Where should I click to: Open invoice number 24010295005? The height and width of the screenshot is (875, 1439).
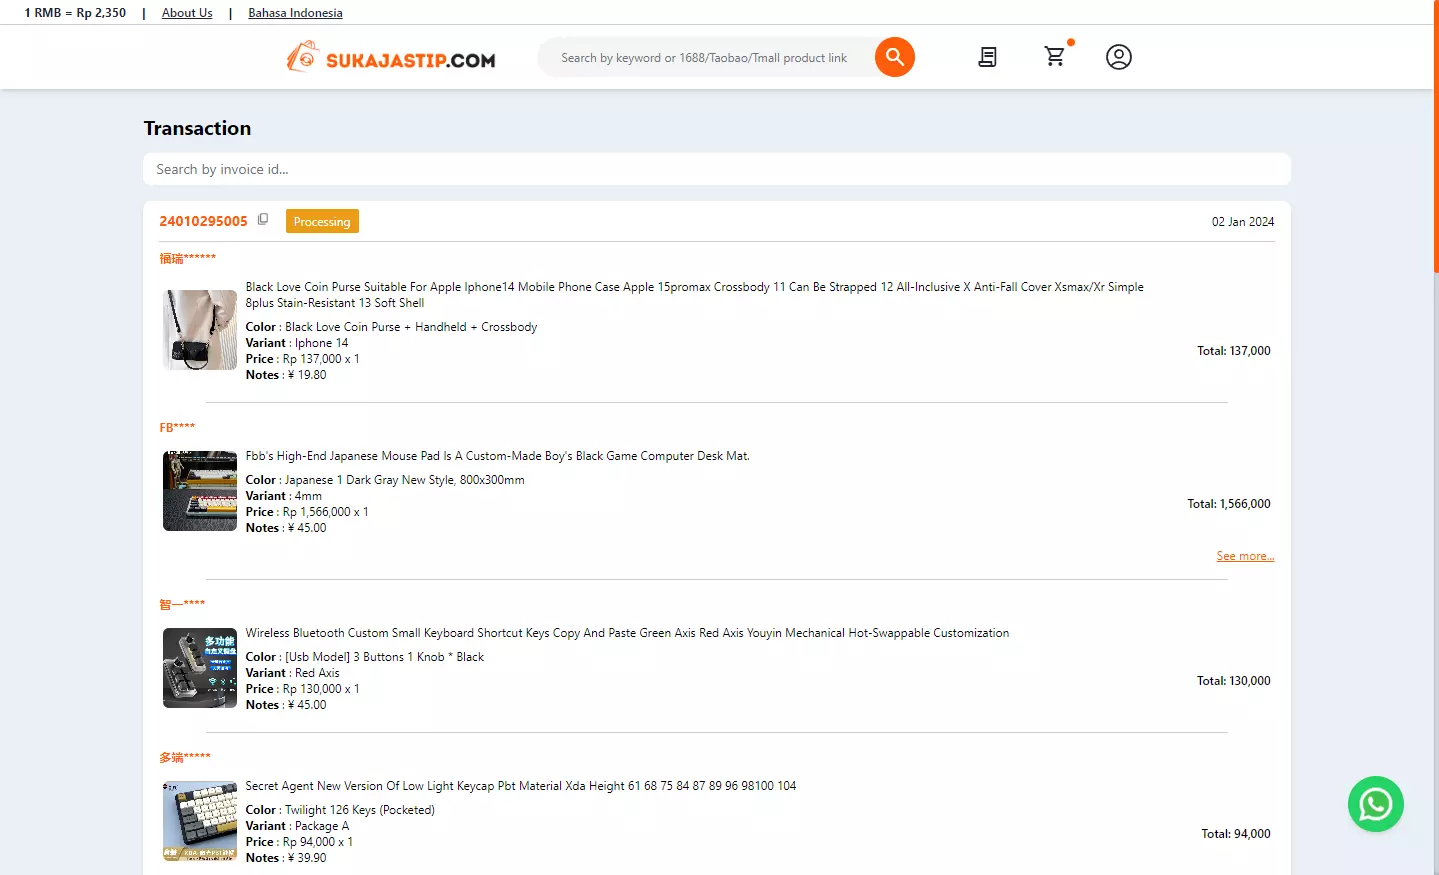(x=203, y=221)
